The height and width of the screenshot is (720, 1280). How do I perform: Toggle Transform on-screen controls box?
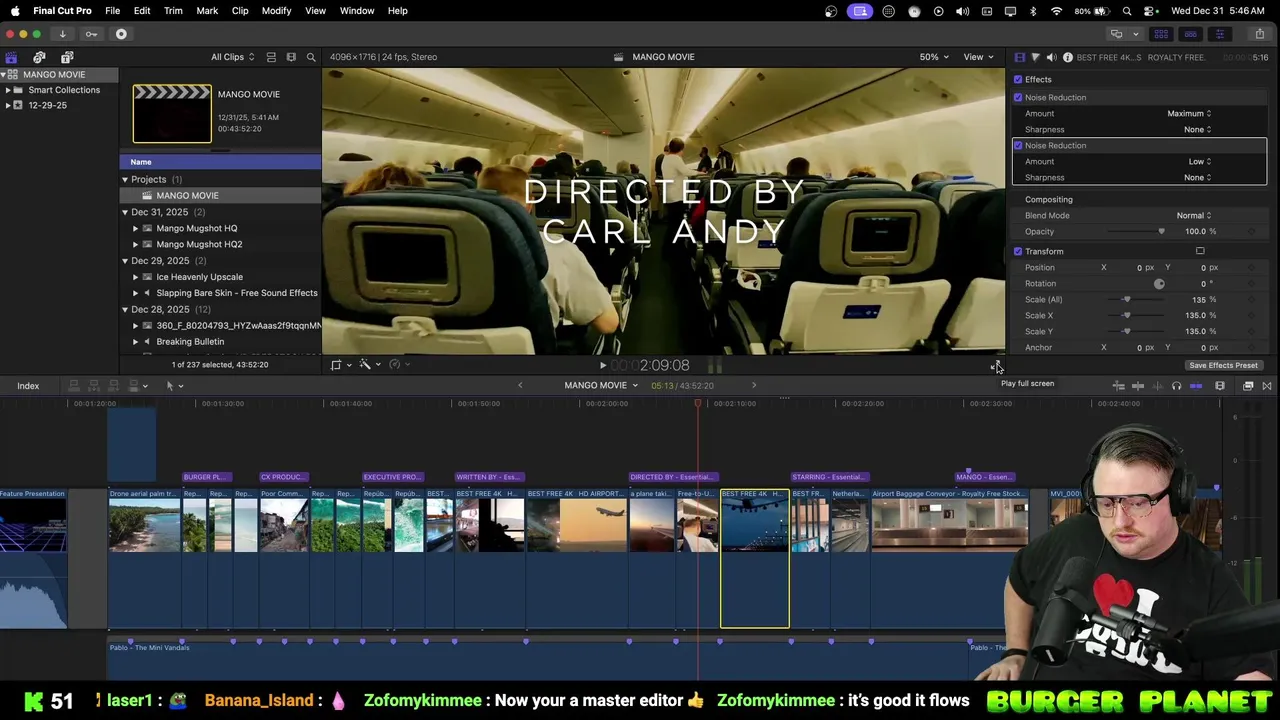(x=1200, y=251)
